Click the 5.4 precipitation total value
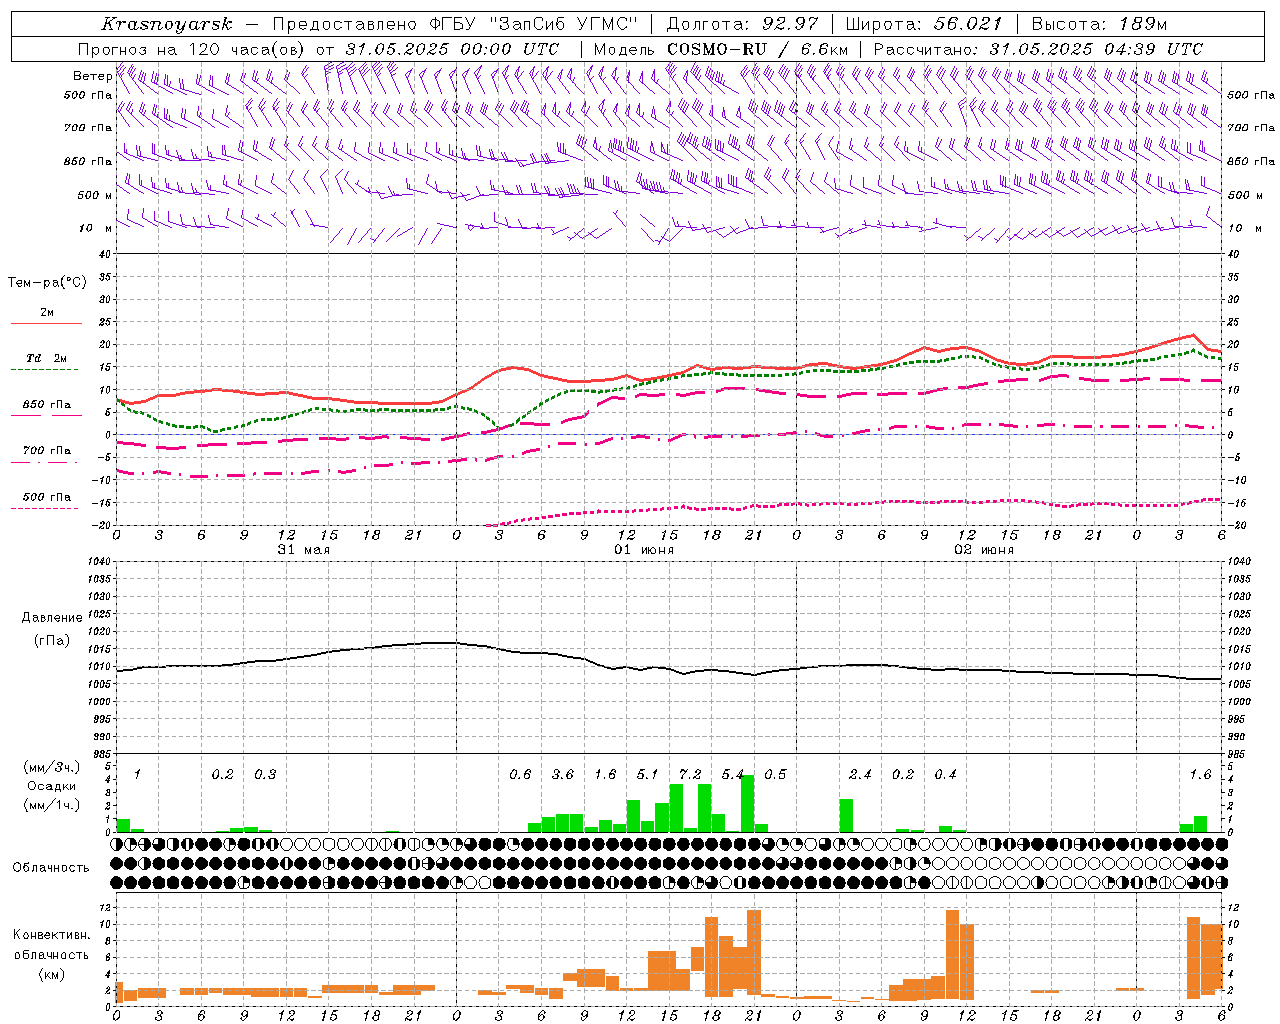This screenshot has width=1280, height=1024. [x=733, y=775]
